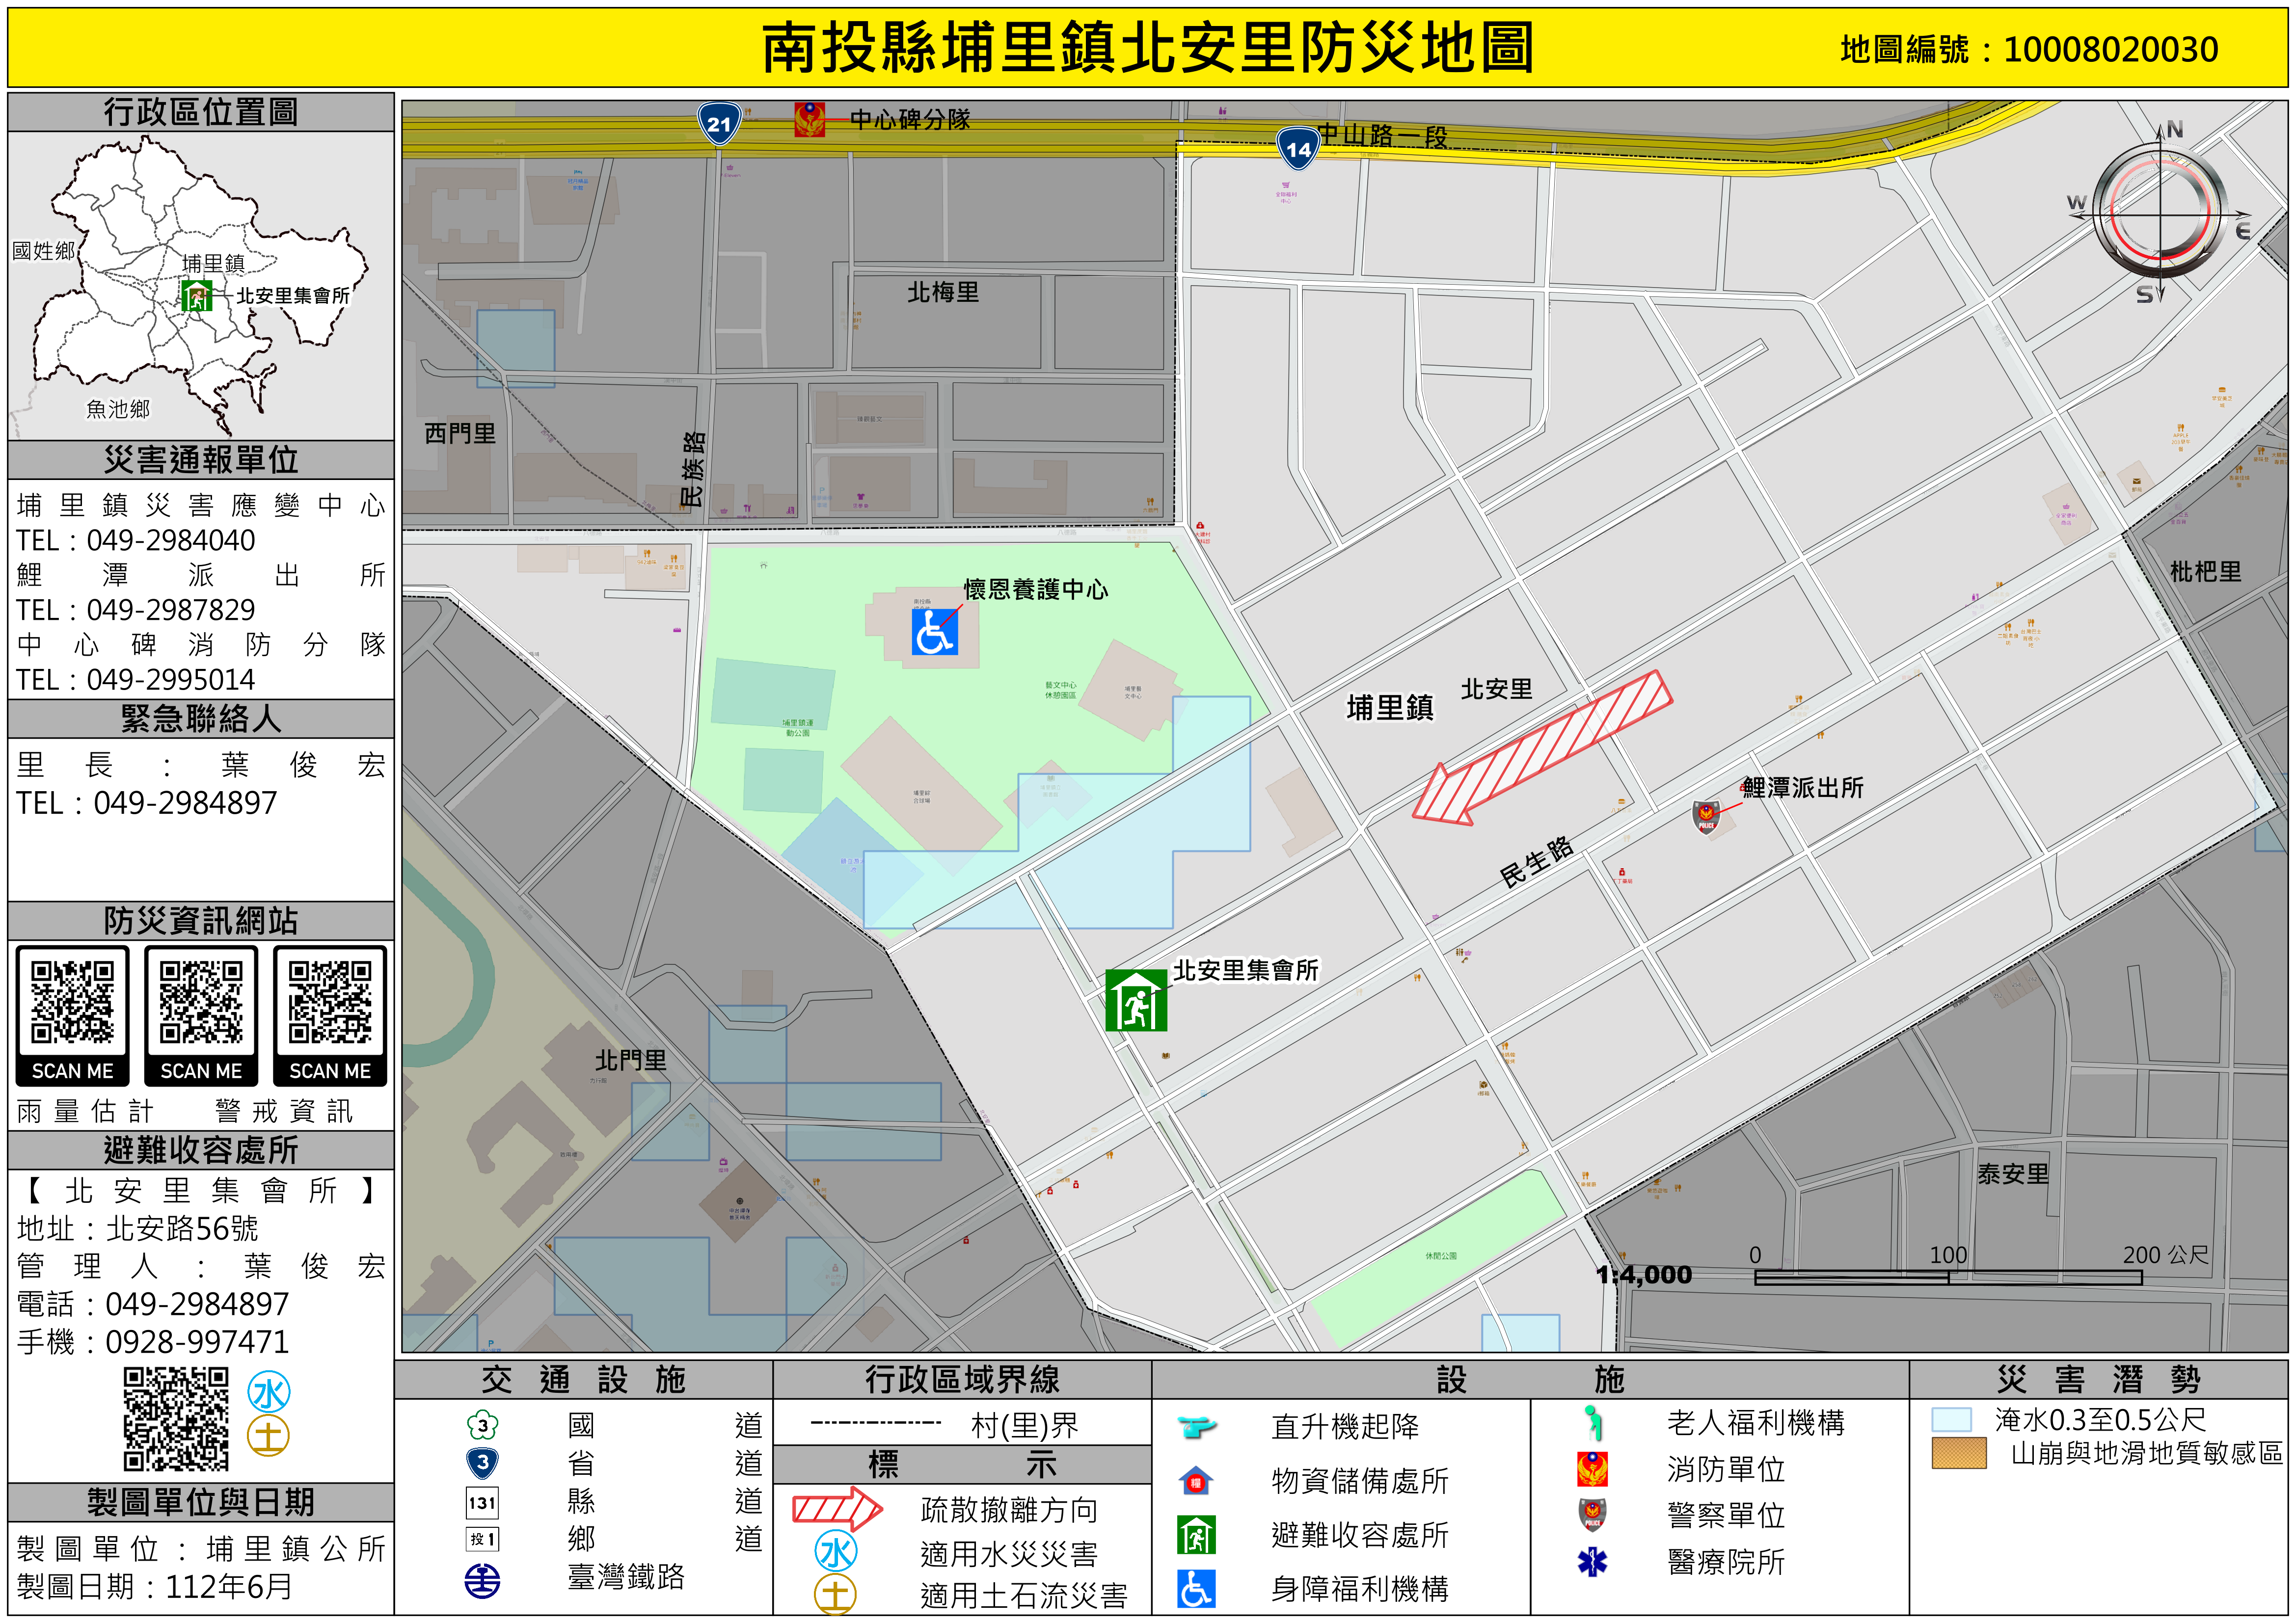Click the route 21 highway shield
This screenshot has height=1623, width=2296.
[719, 124]
